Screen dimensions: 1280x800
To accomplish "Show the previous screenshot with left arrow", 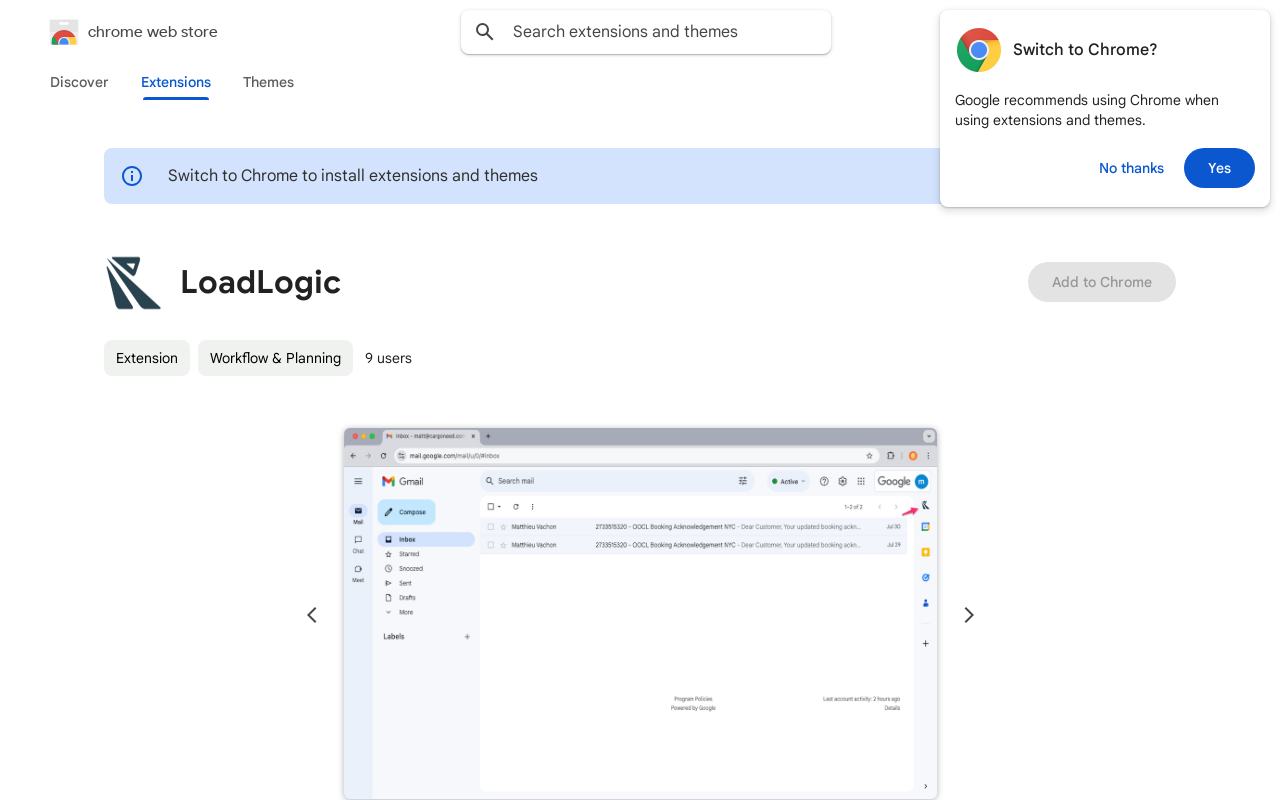I will 312,615.
